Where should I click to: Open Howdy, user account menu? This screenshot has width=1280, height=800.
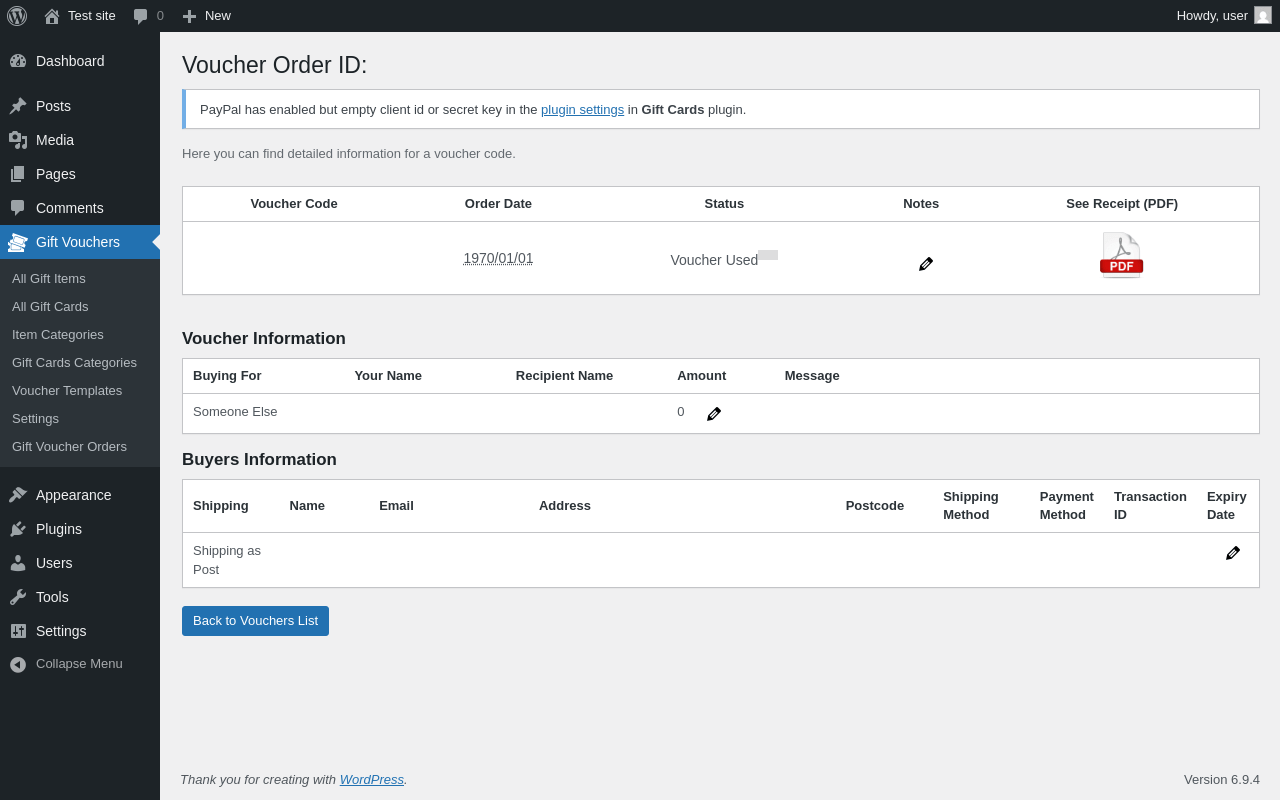click(1211, 16)
